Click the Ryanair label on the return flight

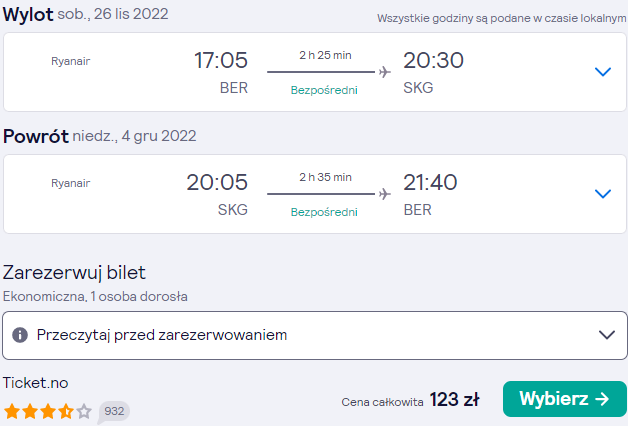(x=70, y=183)
